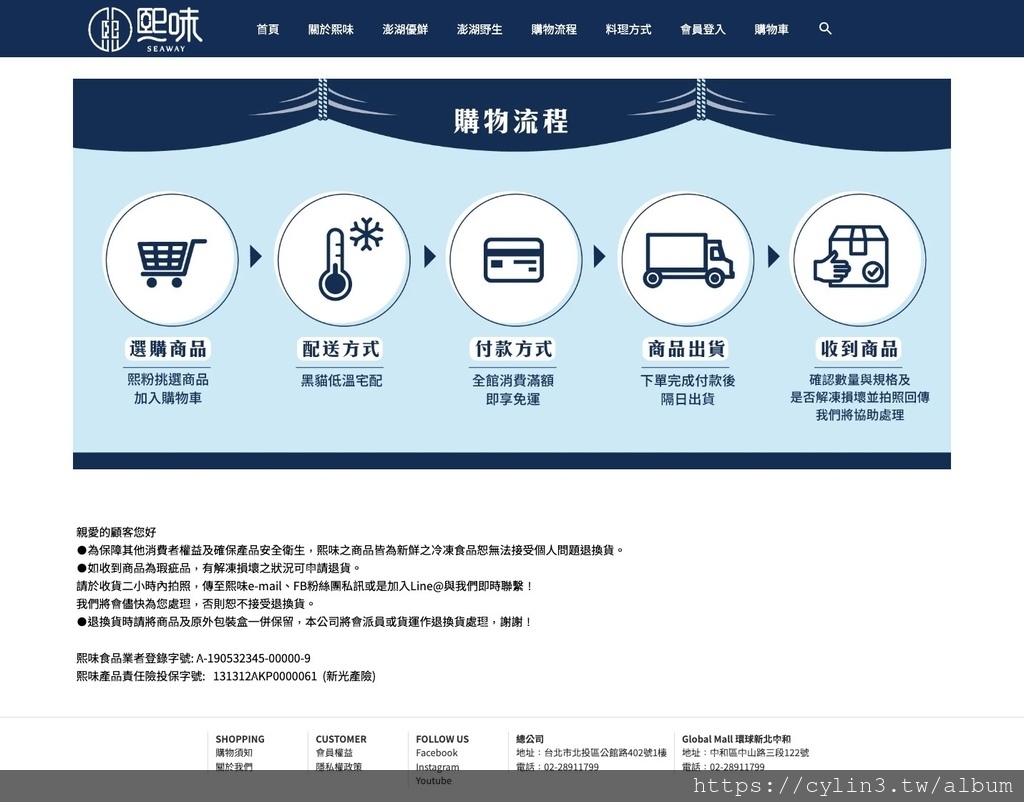Click Global Mall 環球新北中和 heading

point(736,739)
